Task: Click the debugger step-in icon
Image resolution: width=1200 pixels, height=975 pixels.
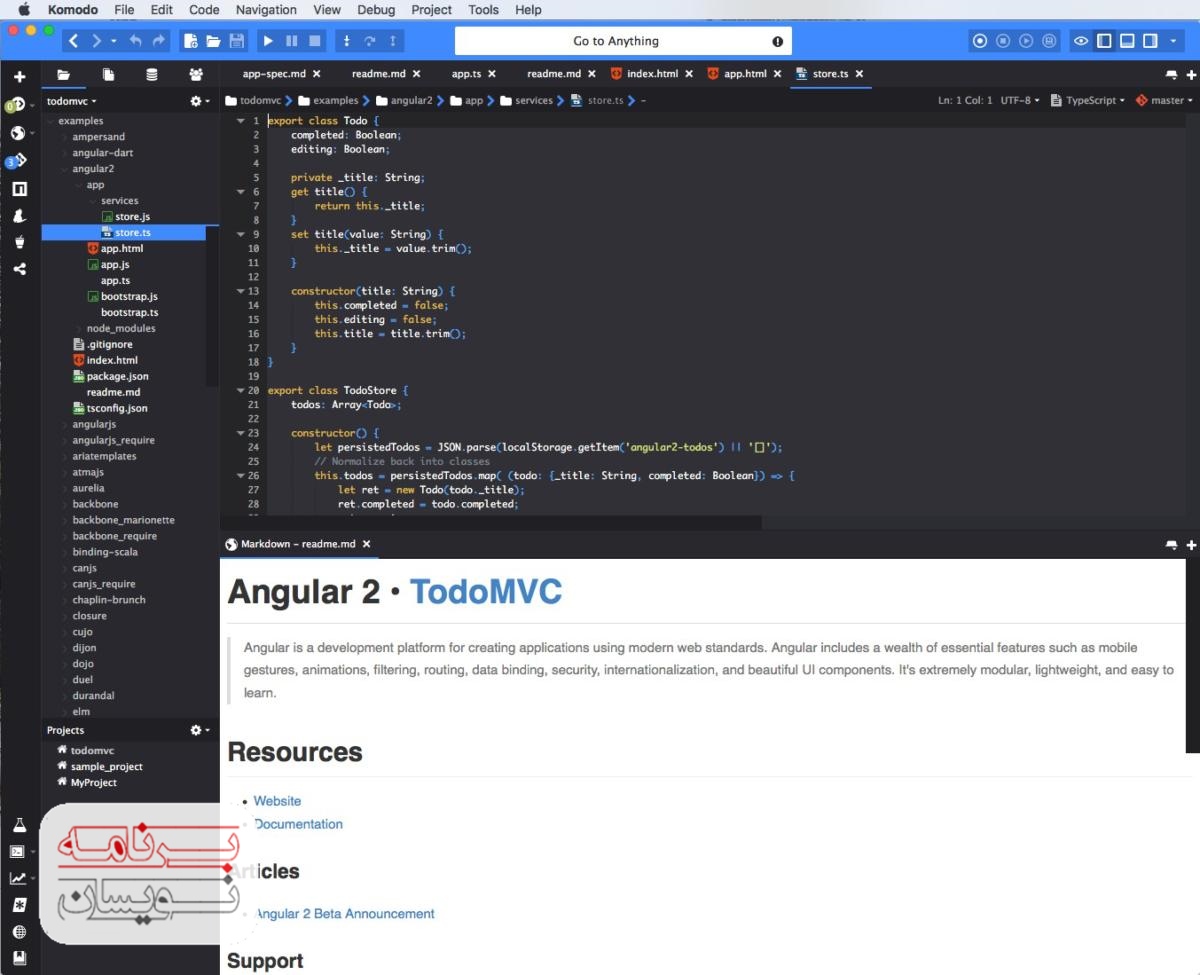Action: (346, 41)
